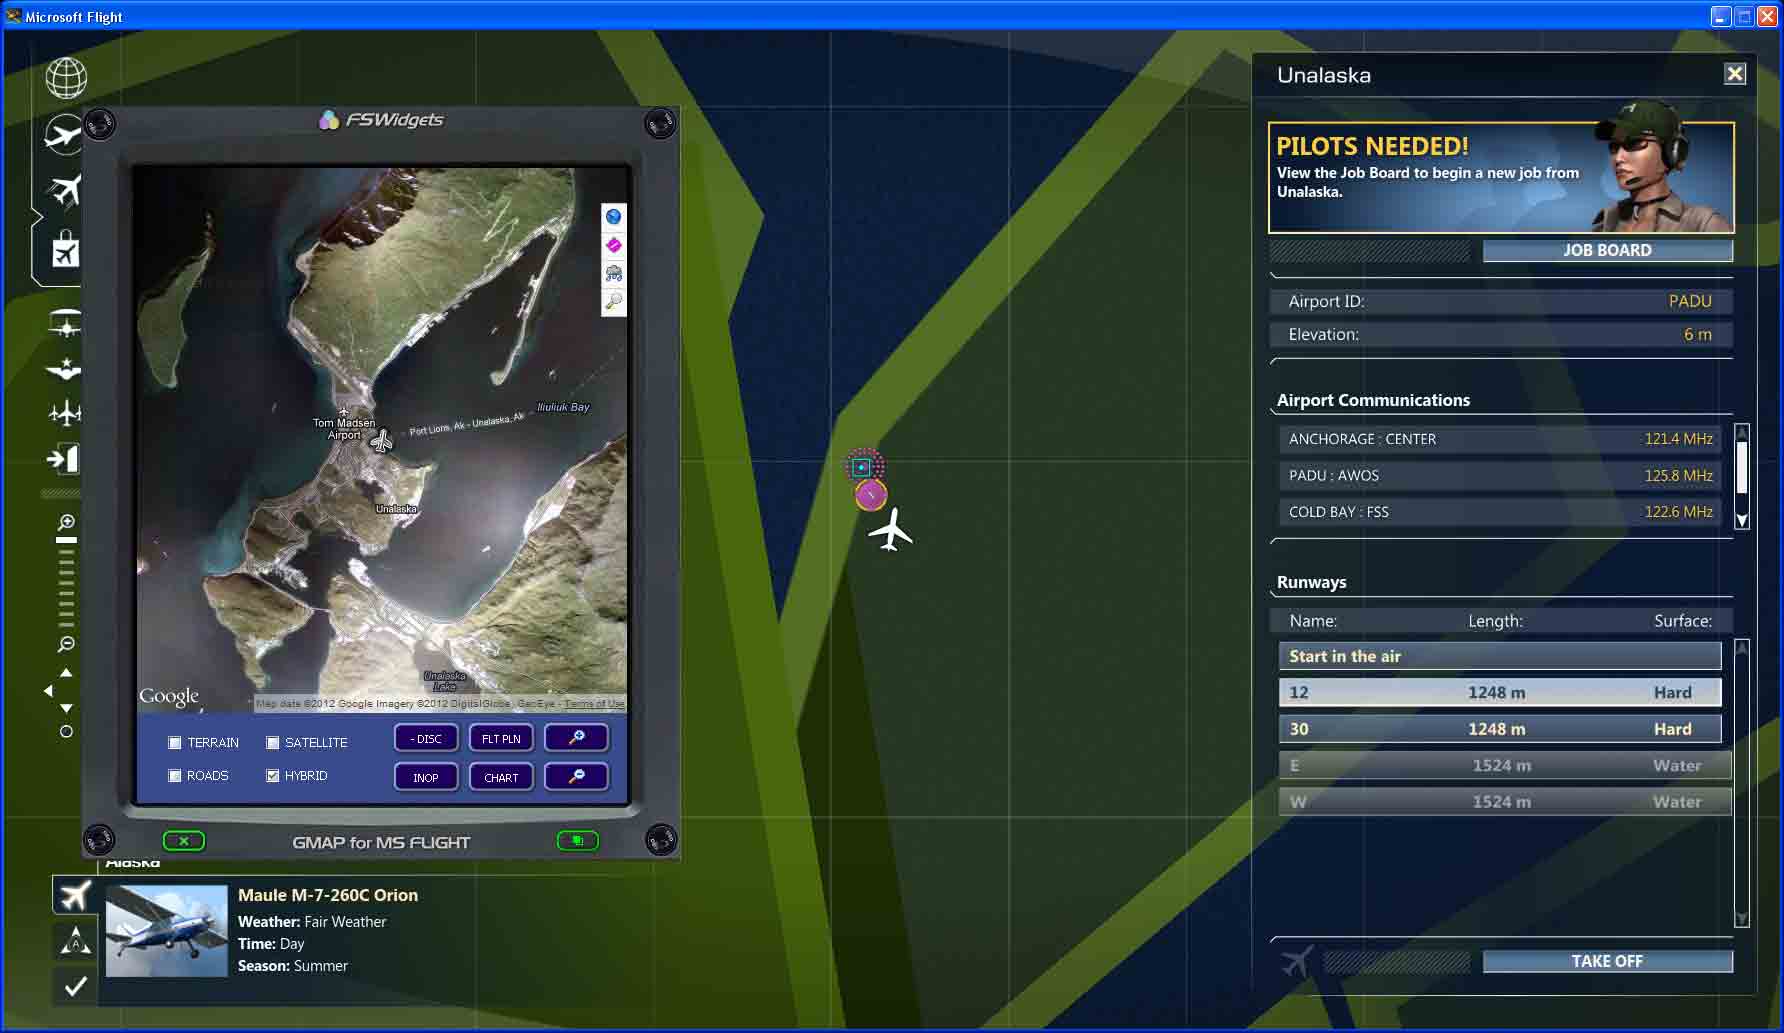Click the purple circle marker on map

coord(871,494)
